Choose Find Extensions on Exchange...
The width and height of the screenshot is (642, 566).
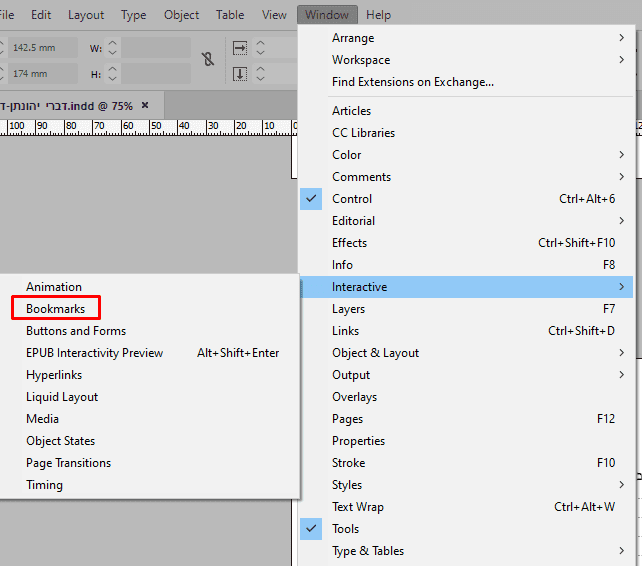click(466, 82)
